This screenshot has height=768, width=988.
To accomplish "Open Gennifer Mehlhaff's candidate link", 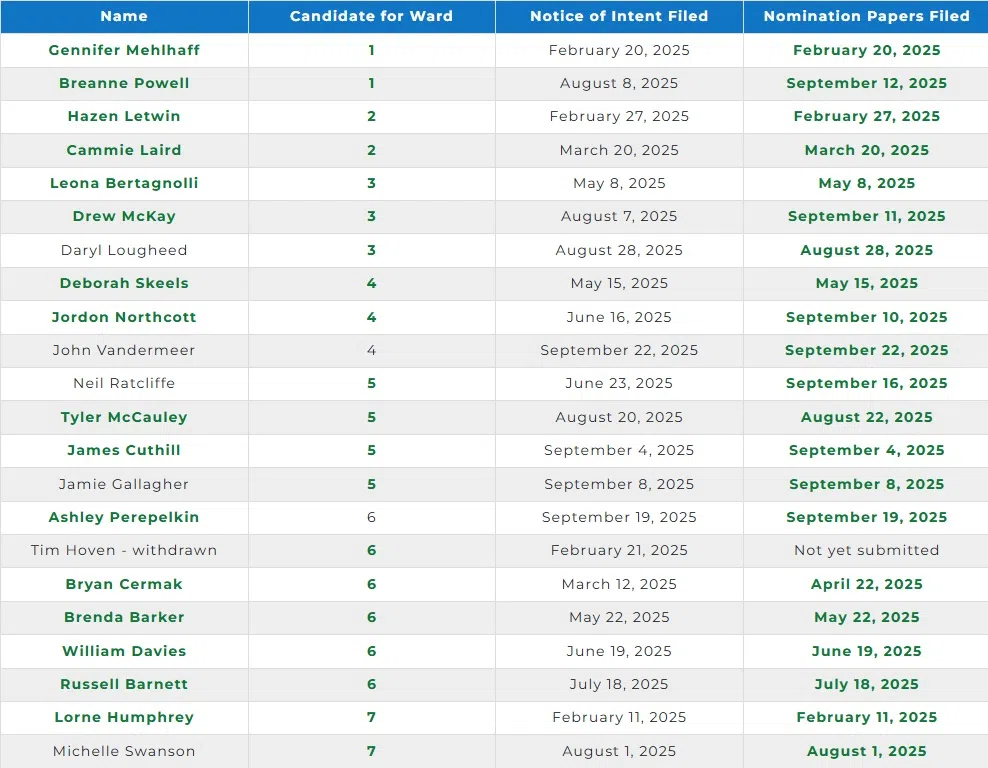I will click(124, 50).
